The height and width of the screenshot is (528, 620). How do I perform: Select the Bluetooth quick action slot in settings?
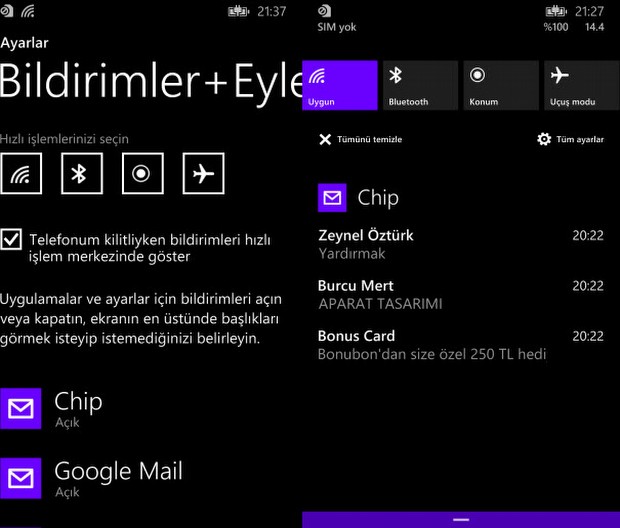pos(81,173)
